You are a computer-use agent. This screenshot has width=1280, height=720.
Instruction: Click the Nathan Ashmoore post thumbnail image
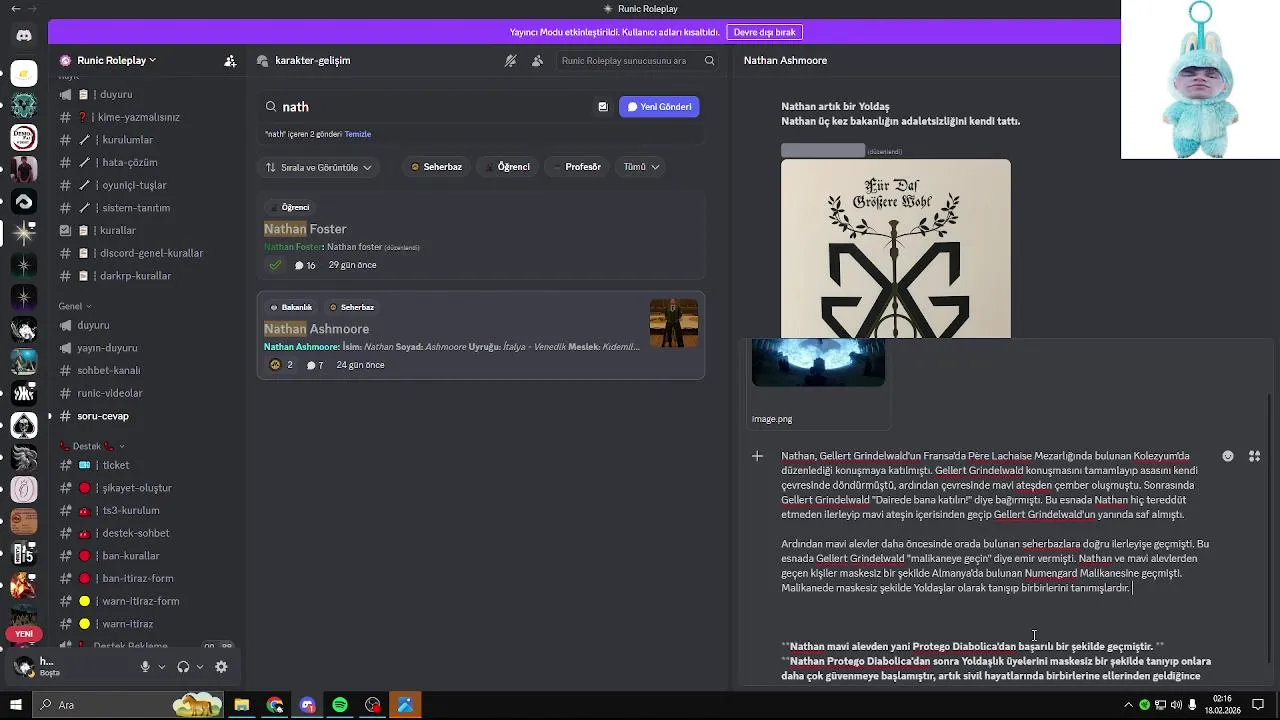click(674, 323)
